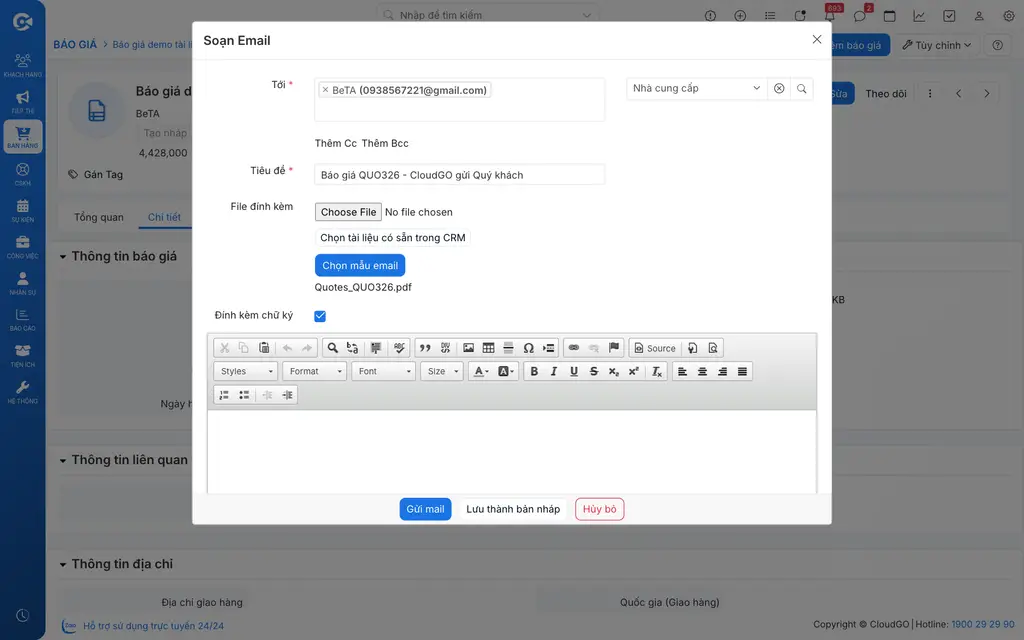Click 'Lưu thành bản nháp' button
Viewport: 1024px width, 640px height.
click(x=513, y=509)
